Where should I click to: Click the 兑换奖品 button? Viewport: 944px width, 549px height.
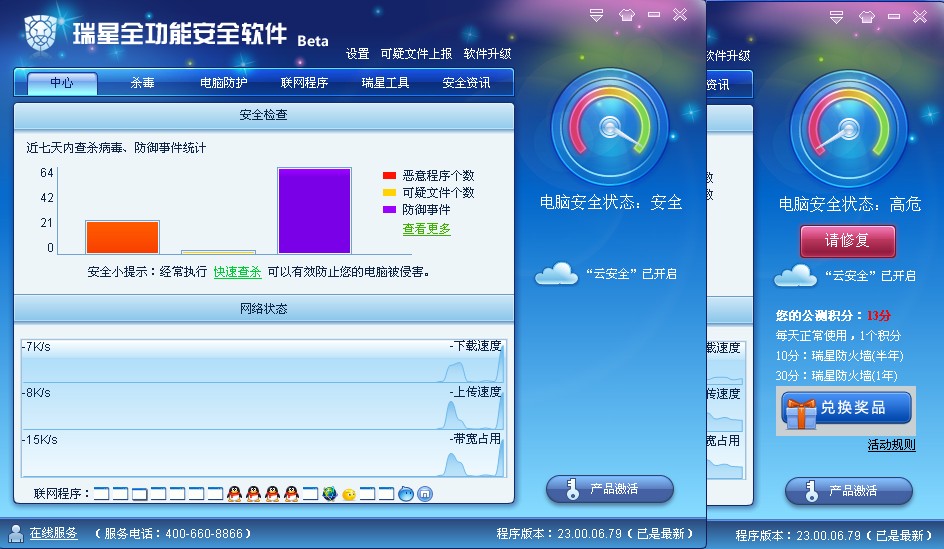point(846,409)
